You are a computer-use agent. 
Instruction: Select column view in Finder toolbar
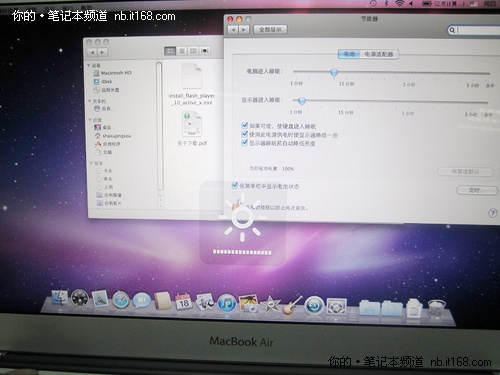[193, 51]
